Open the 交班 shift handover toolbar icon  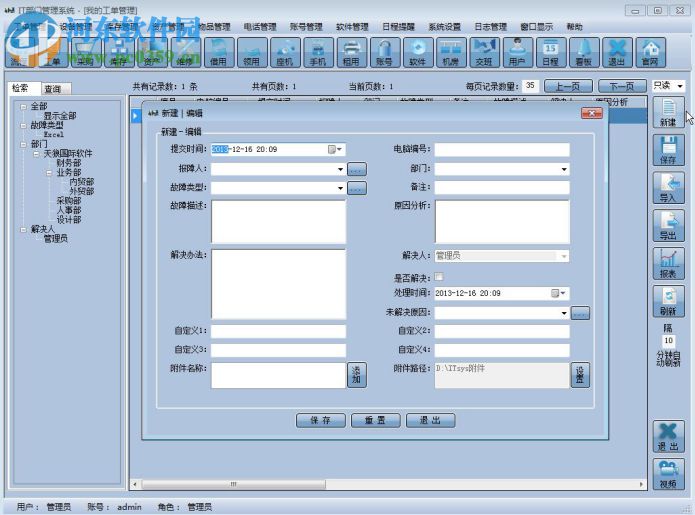pyautogui.click(x=484, y=53)
